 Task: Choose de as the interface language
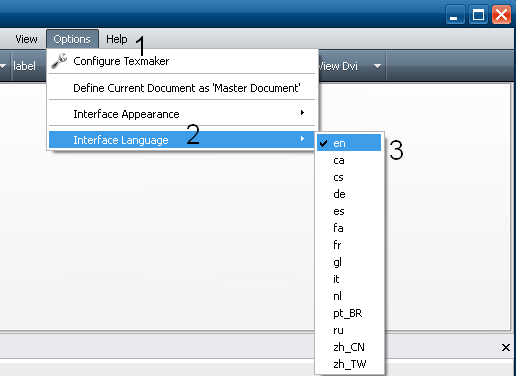click(349, 194)
